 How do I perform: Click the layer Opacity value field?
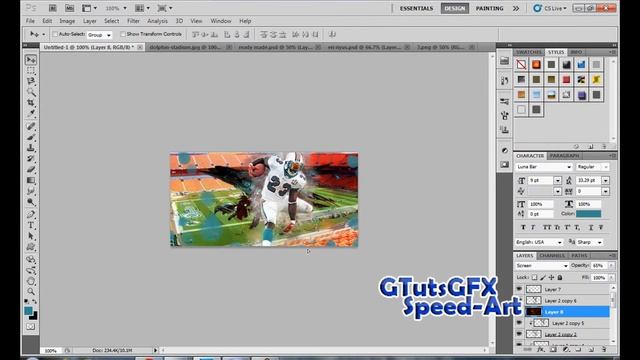point(598,266)
